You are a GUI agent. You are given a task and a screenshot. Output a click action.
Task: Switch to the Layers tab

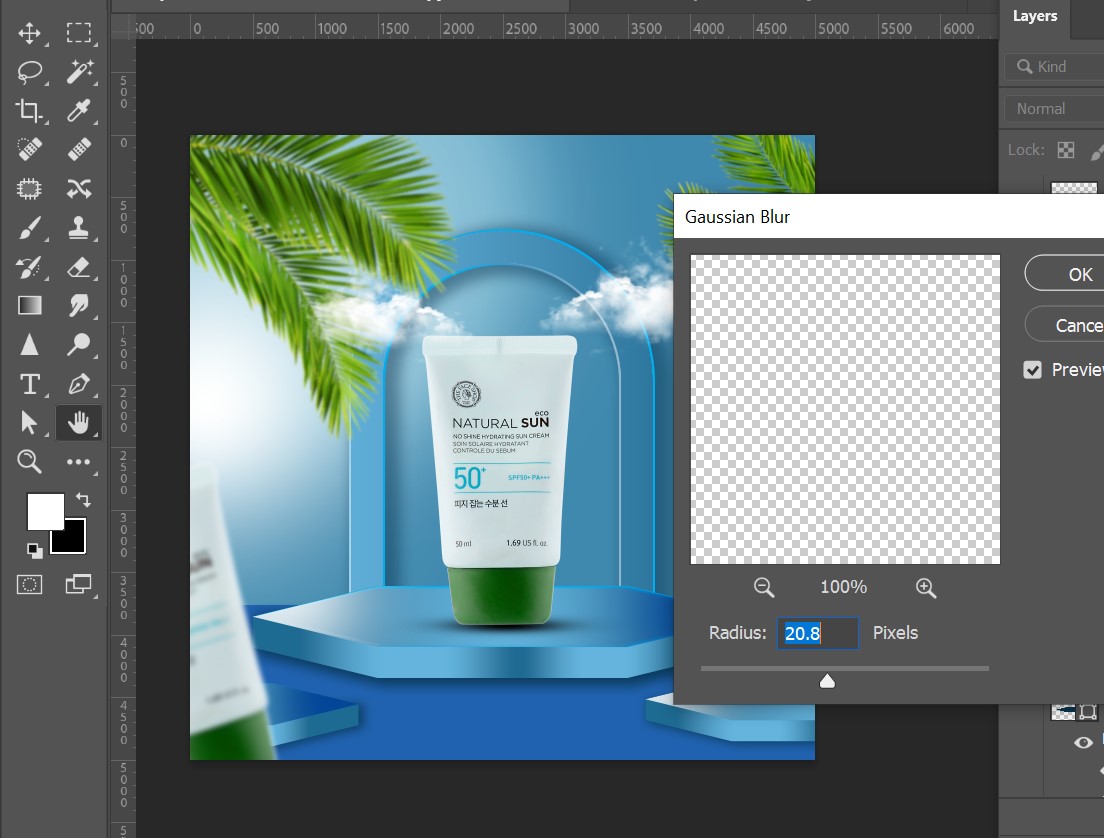[x=1034, y=15]
